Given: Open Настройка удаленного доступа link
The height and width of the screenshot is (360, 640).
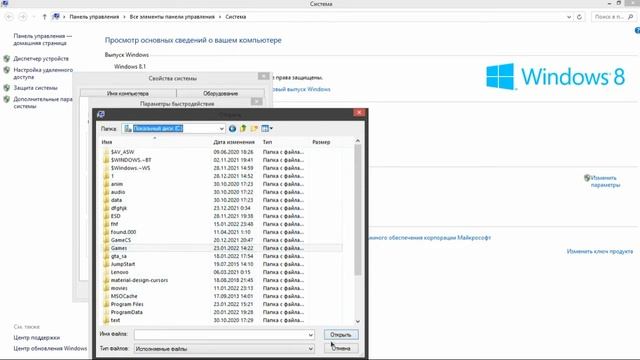Looking at the screenshot, I should tap(43, 73).
